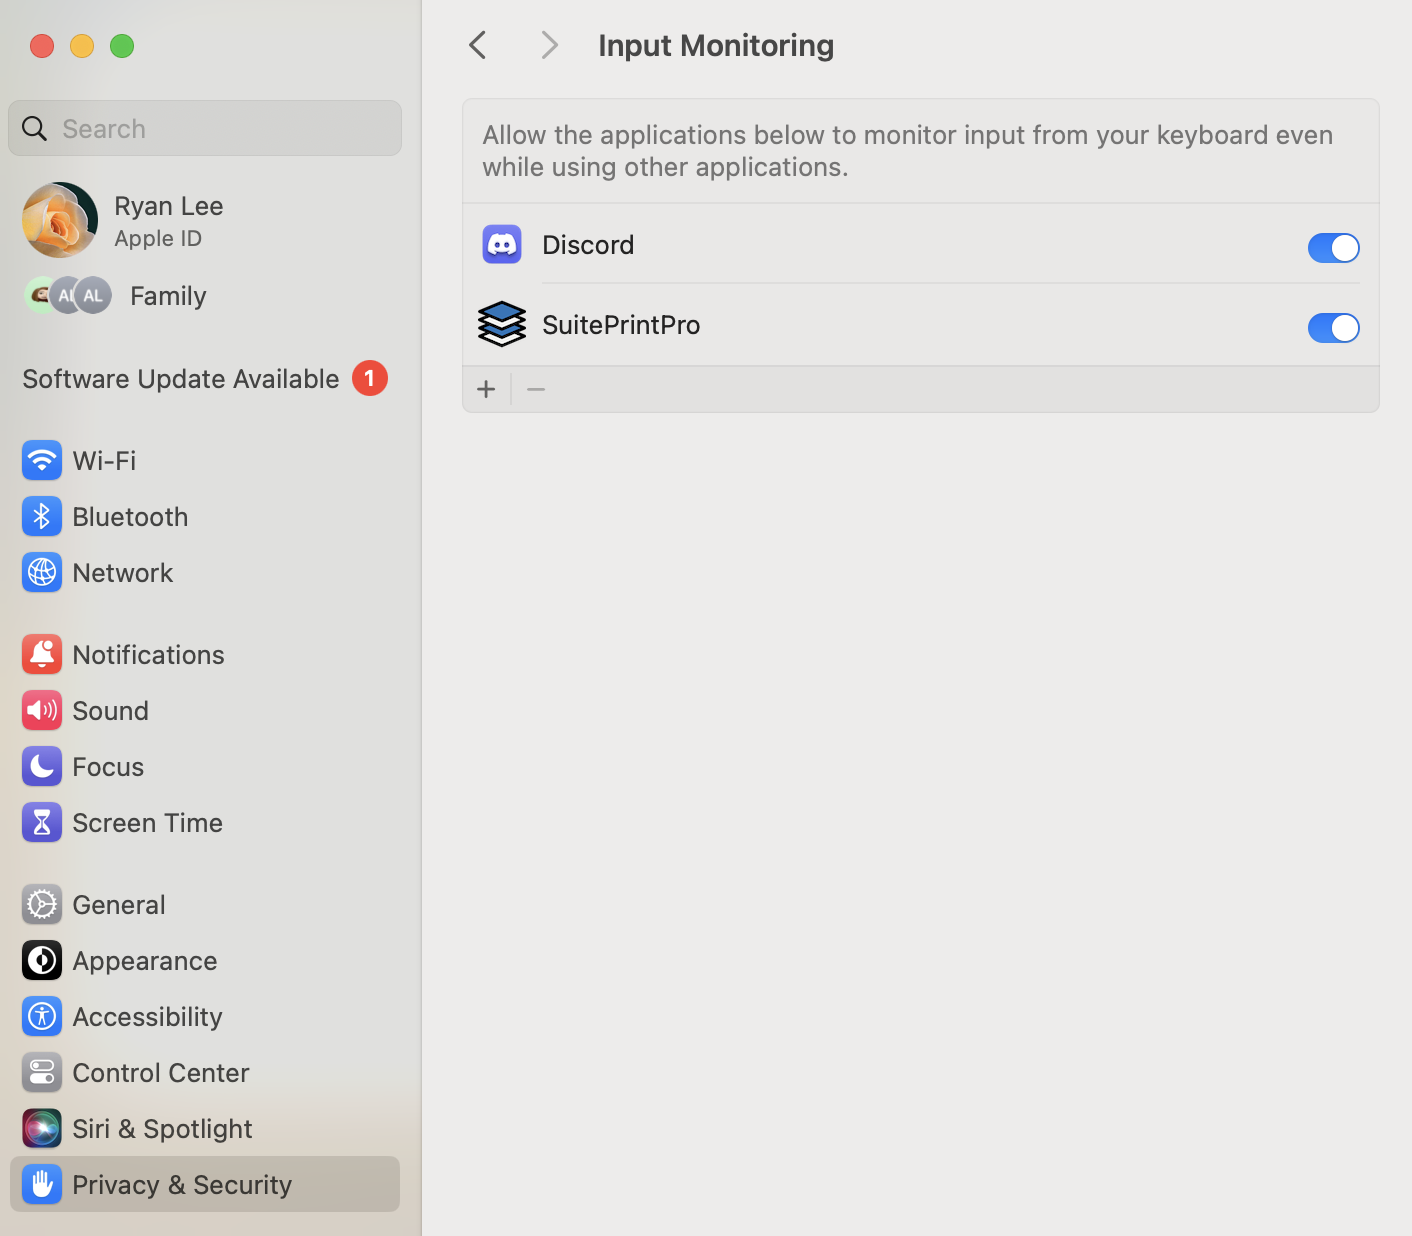Click the Sound speaker icon

coord(42,710)
